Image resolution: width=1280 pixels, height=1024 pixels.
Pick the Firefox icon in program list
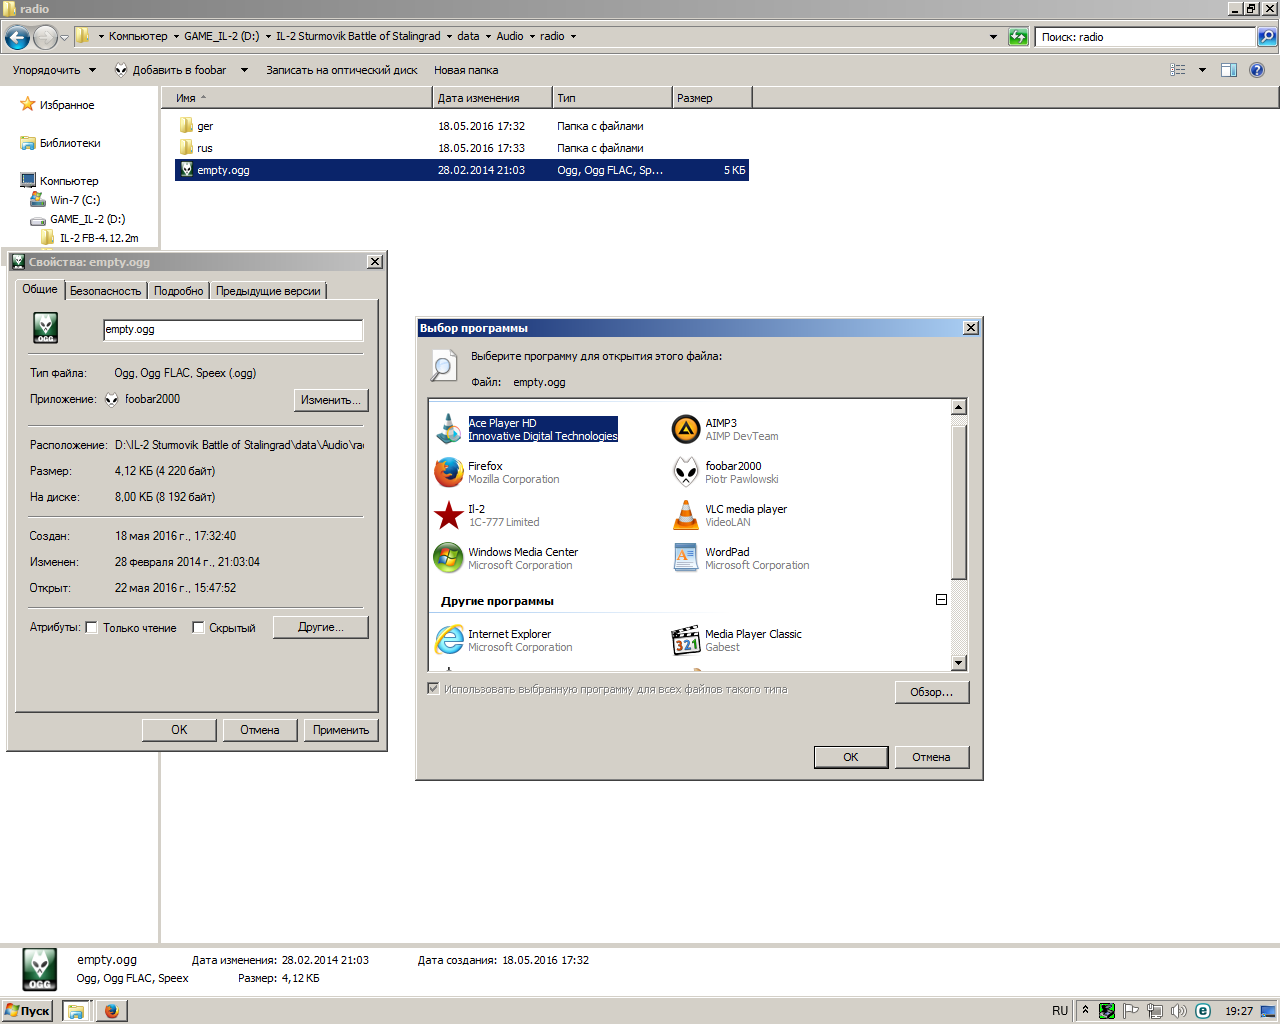449,472
